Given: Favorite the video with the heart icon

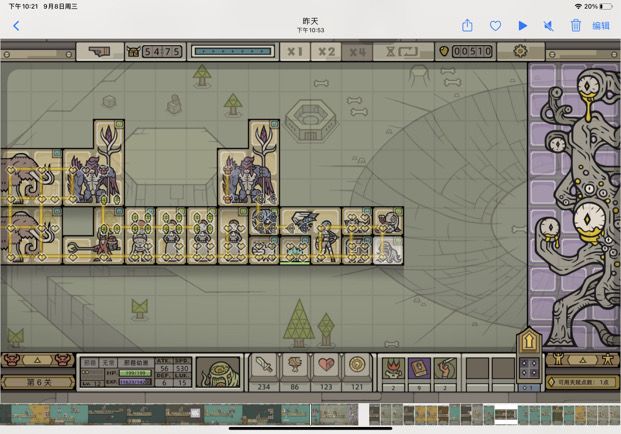Looking at the screenshot, I should coord(495,26).
